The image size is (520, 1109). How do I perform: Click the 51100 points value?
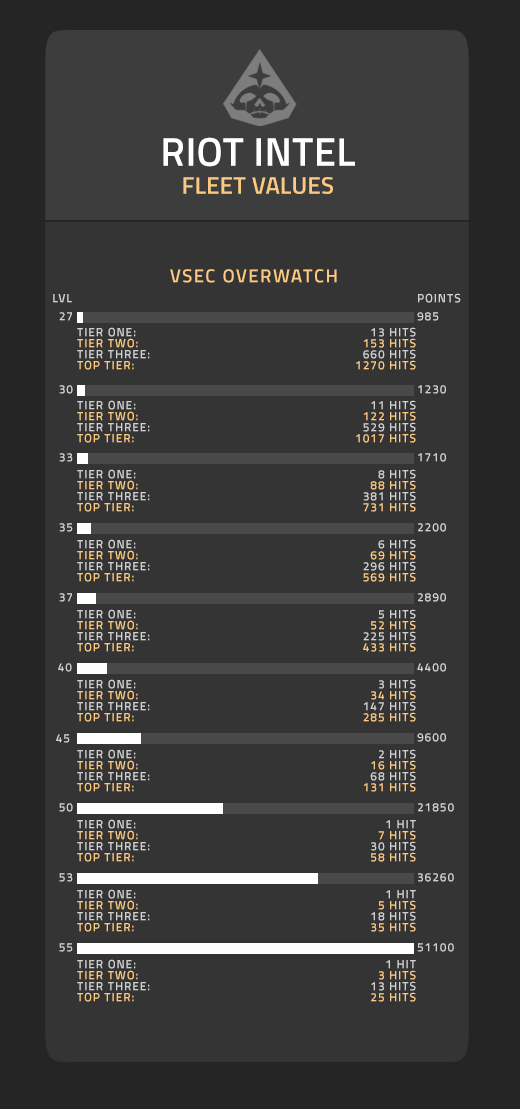[x=436, y=948]
